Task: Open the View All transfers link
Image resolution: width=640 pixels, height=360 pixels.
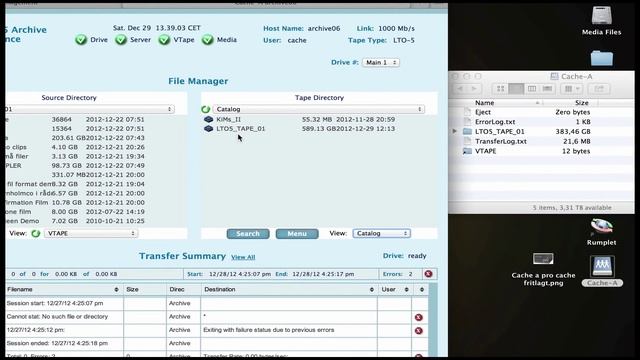Action: click(x=243, y=257)
